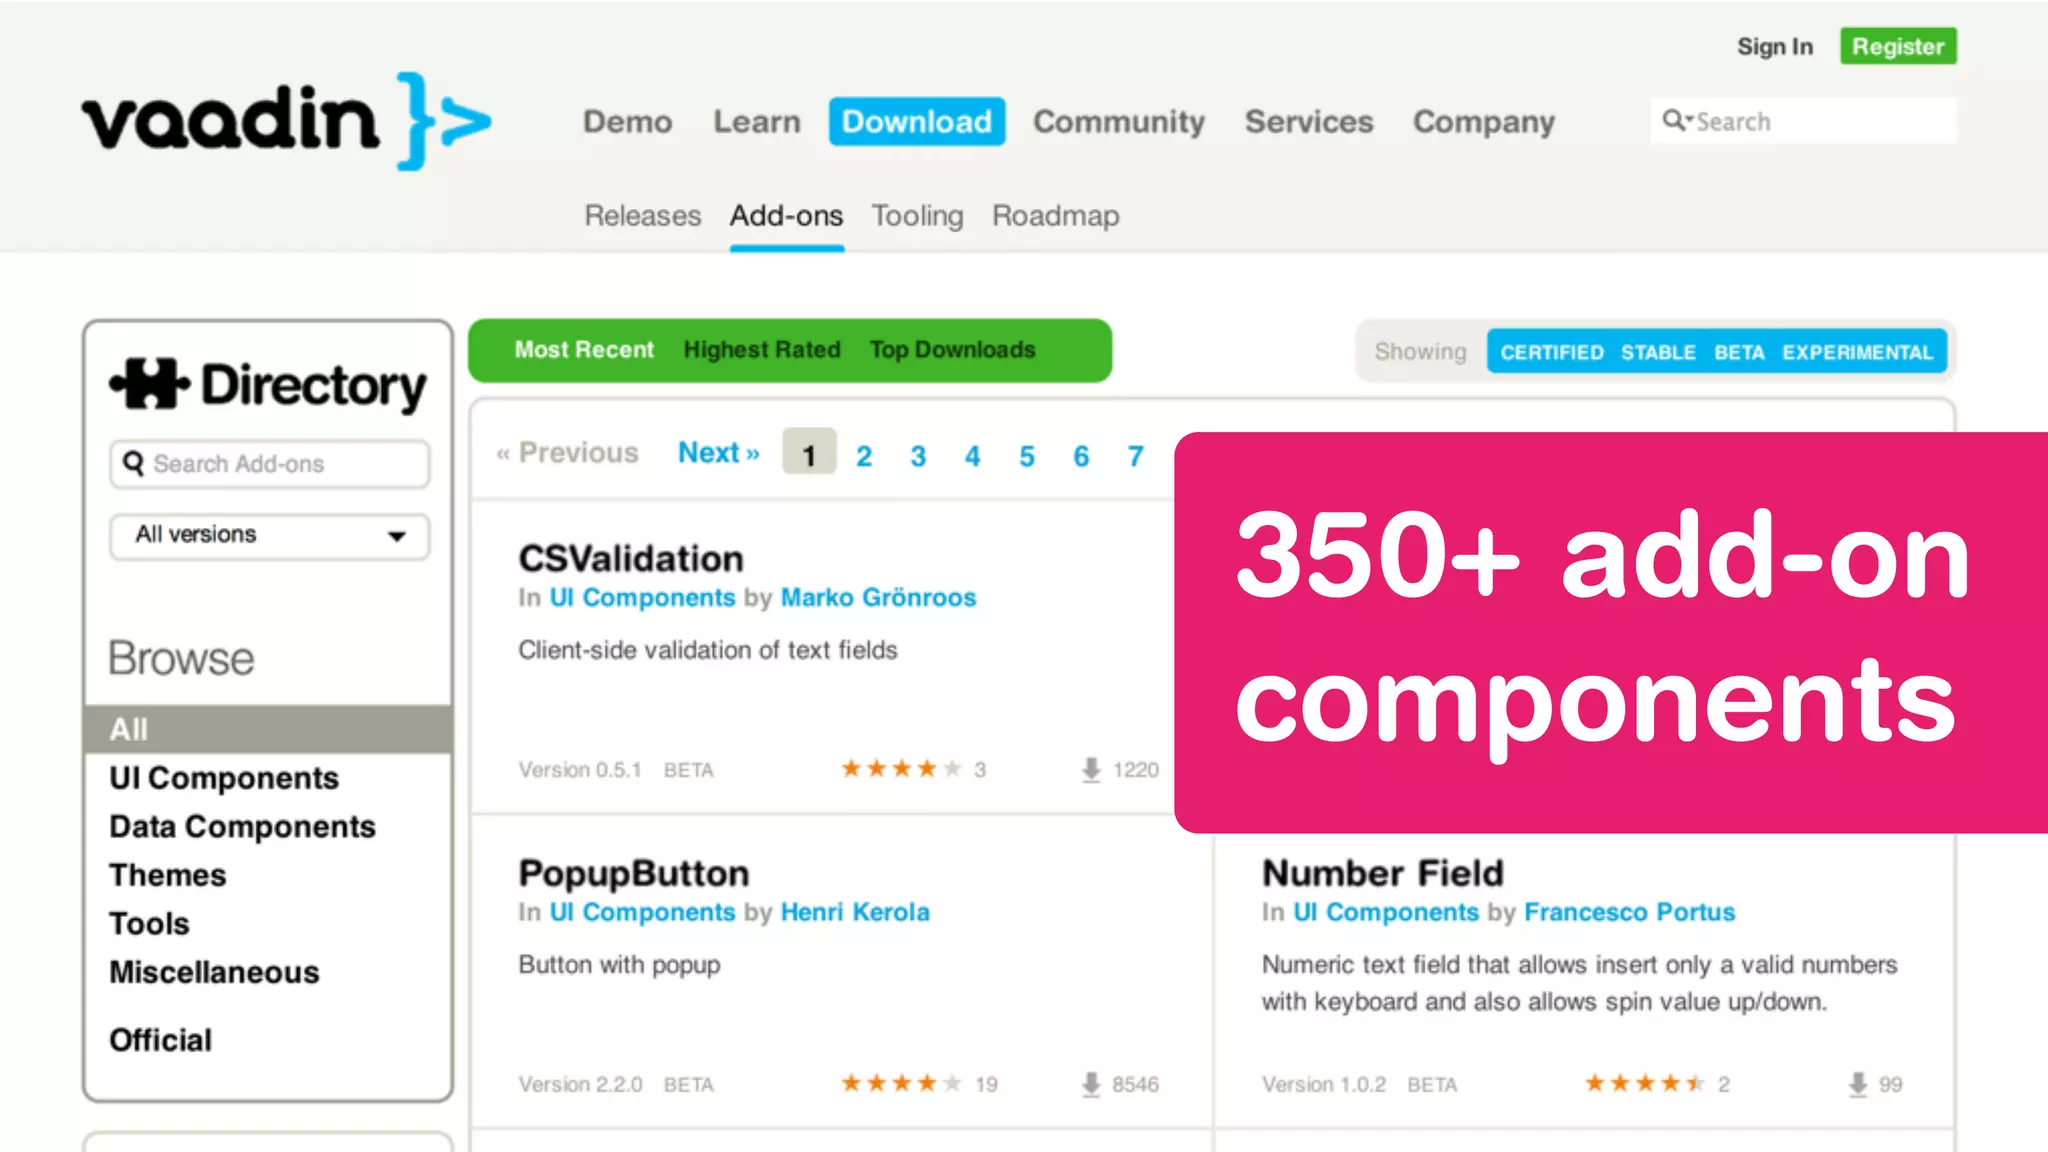Open the Company menu
Image resolution: width=2048 pixels, height=1152 pixels.
(1484, 122)
